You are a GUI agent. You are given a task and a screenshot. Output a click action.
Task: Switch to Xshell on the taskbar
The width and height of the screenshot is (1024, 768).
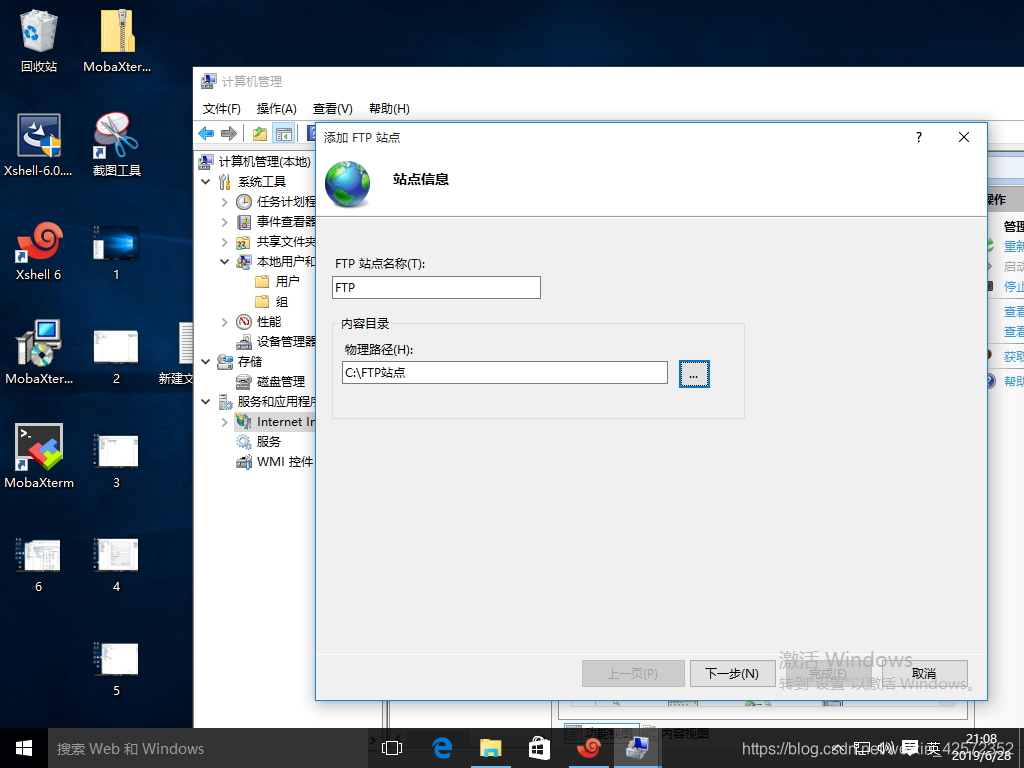[x=589, y=748]
